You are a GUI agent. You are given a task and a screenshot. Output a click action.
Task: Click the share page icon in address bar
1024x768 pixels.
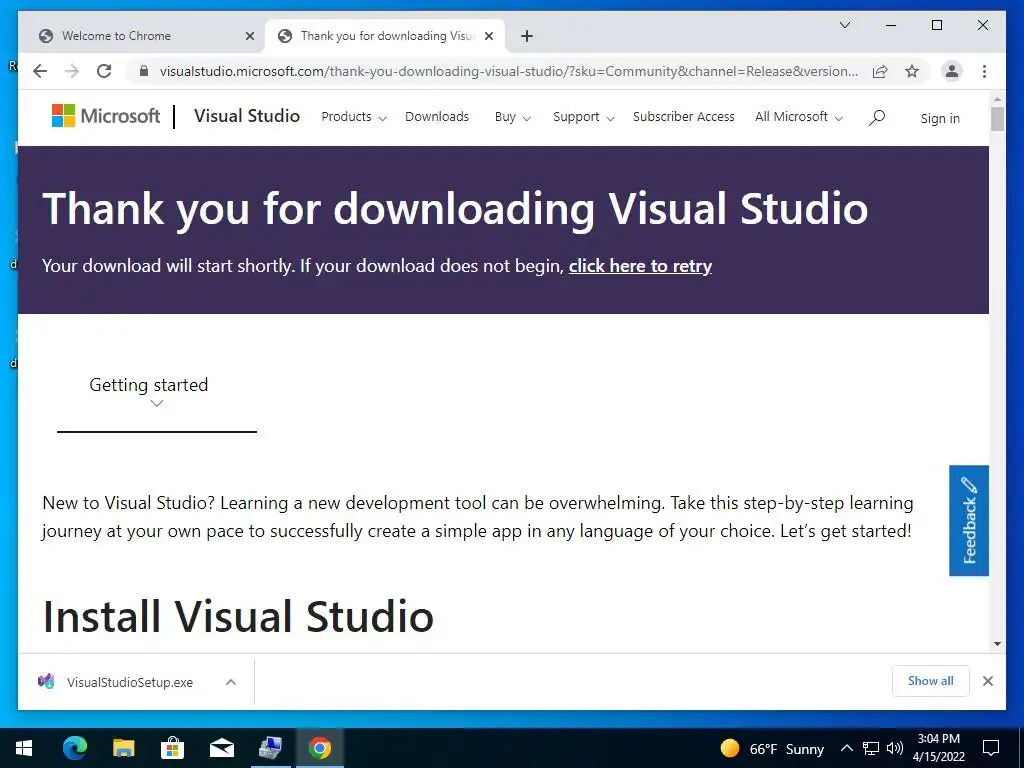point(880,71)
